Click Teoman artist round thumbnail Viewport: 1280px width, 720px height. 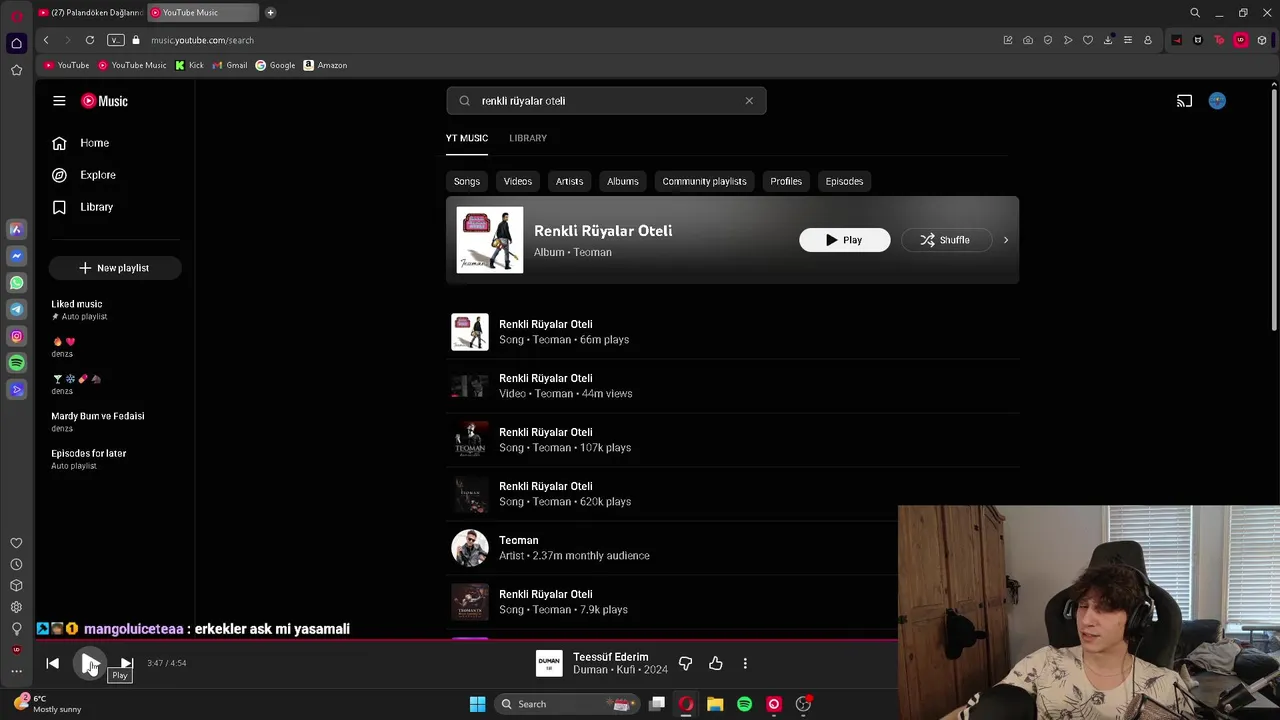[x=470, y=548]
